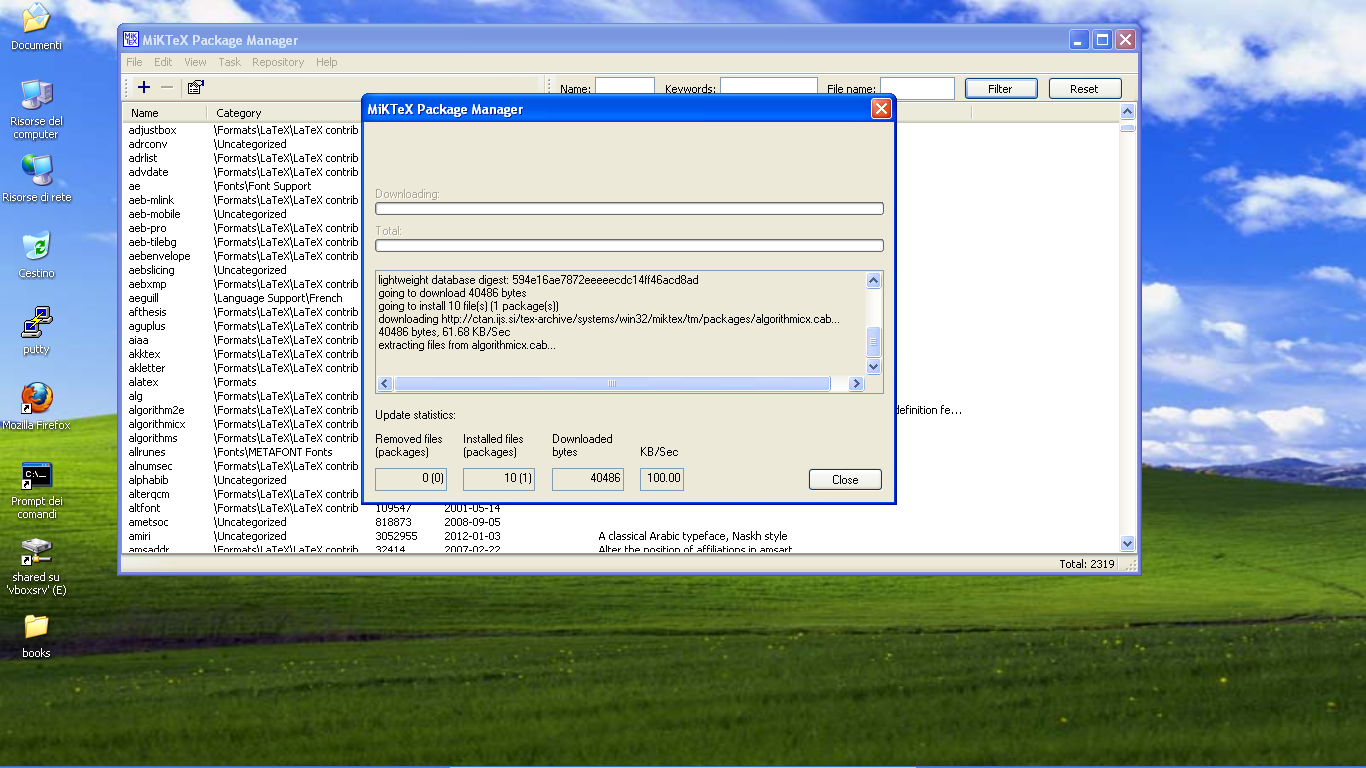The image size is (1366, 768).
Task: Click log line 'extracting files from algorithmicx.cab...'
Action: pyautogui.click(x=467, y=345)
